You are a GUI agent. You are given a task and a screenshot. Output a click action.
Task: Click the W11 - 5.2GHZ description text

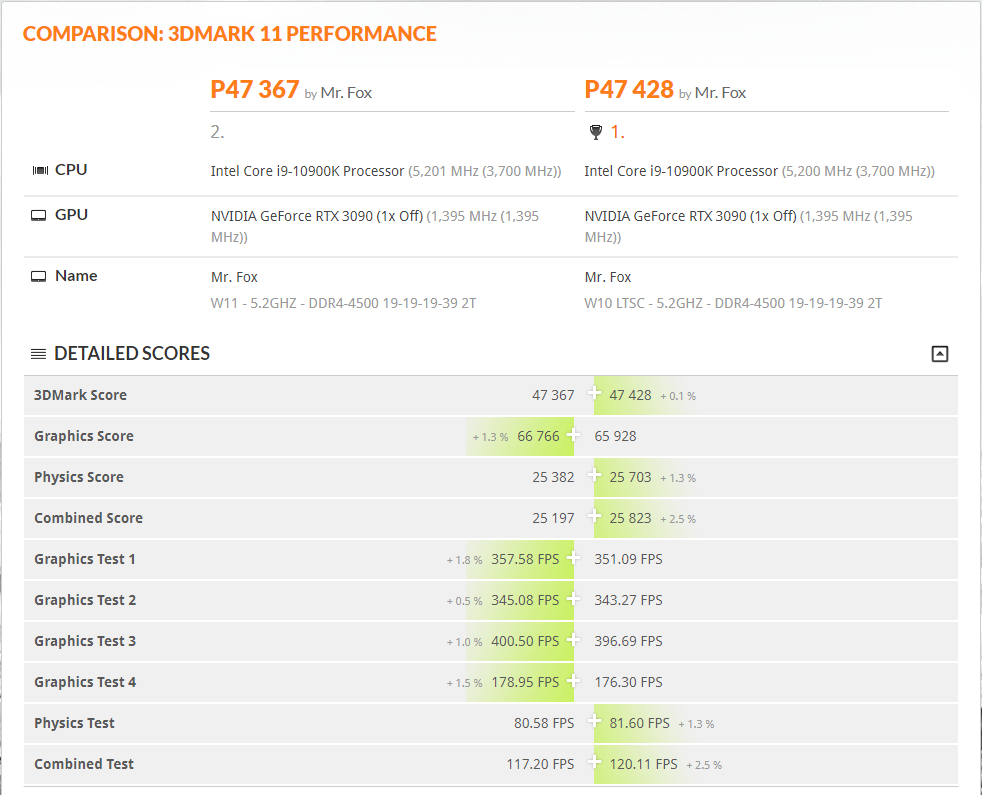pyautogui.click(x=343, y=303)
